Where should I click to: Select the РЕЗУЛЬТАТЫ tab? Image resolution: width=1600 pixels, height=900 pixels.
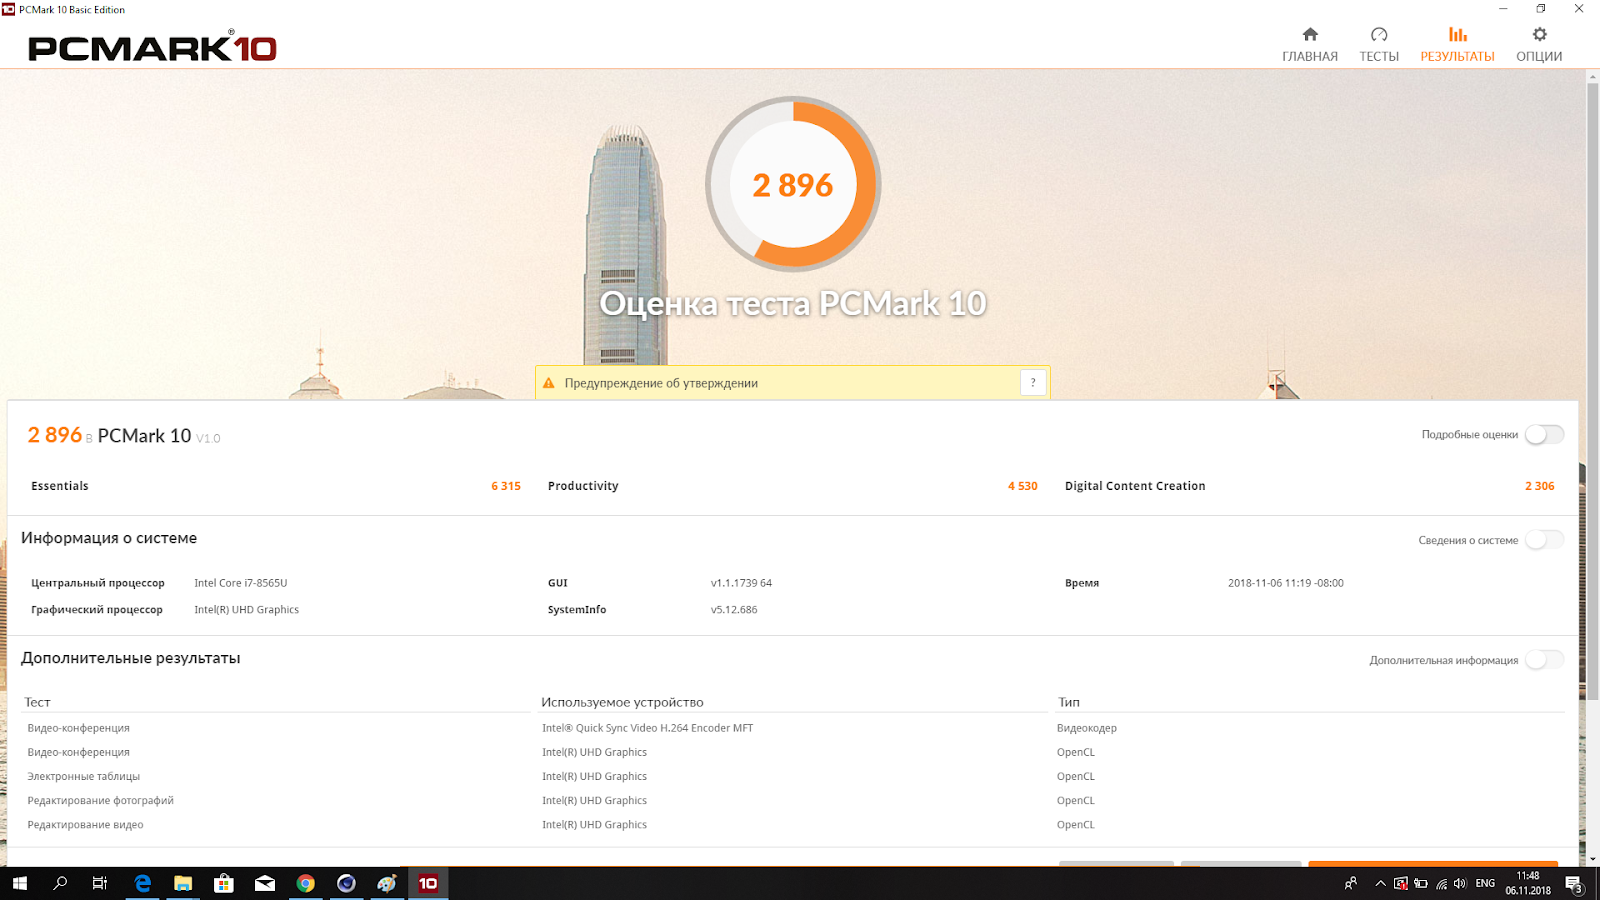pos(1457,45)
